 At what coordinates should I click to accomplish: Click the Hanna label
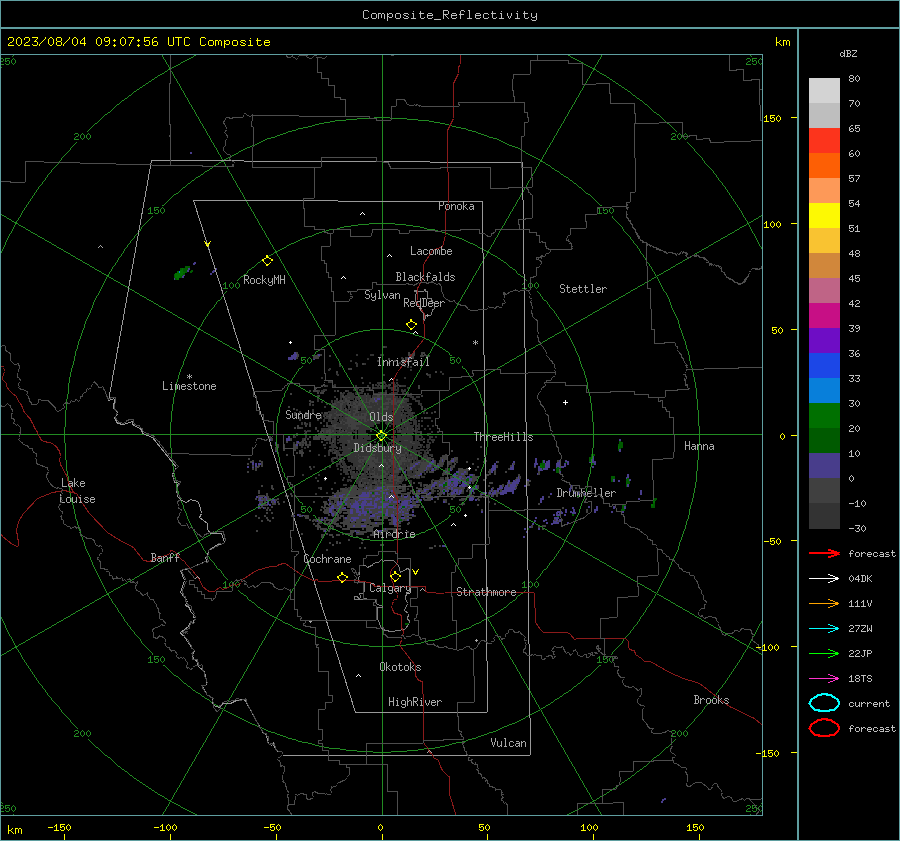tap(699, 446)
